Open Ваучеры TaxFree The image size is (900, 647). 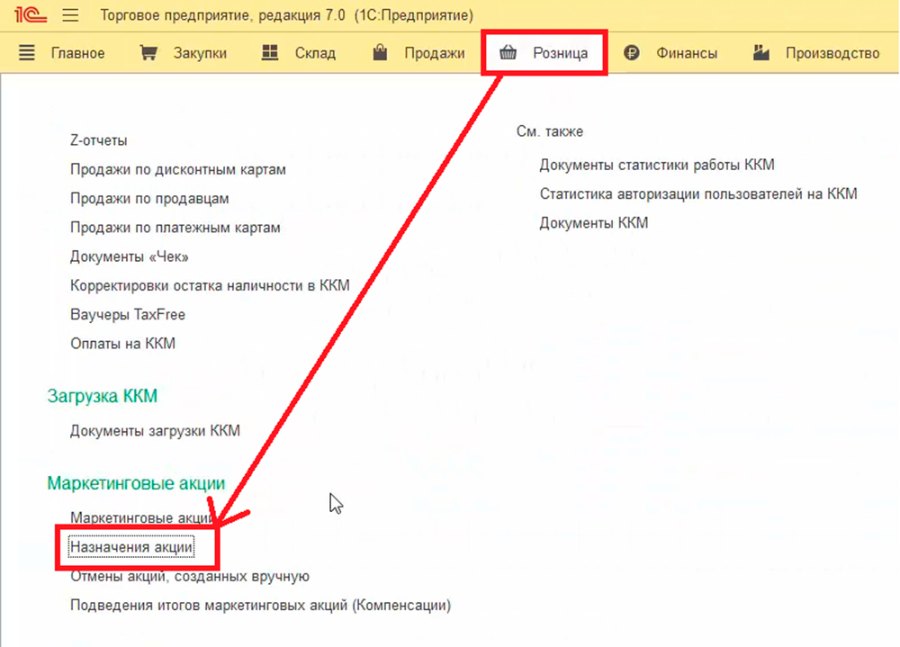click(127, 315)
